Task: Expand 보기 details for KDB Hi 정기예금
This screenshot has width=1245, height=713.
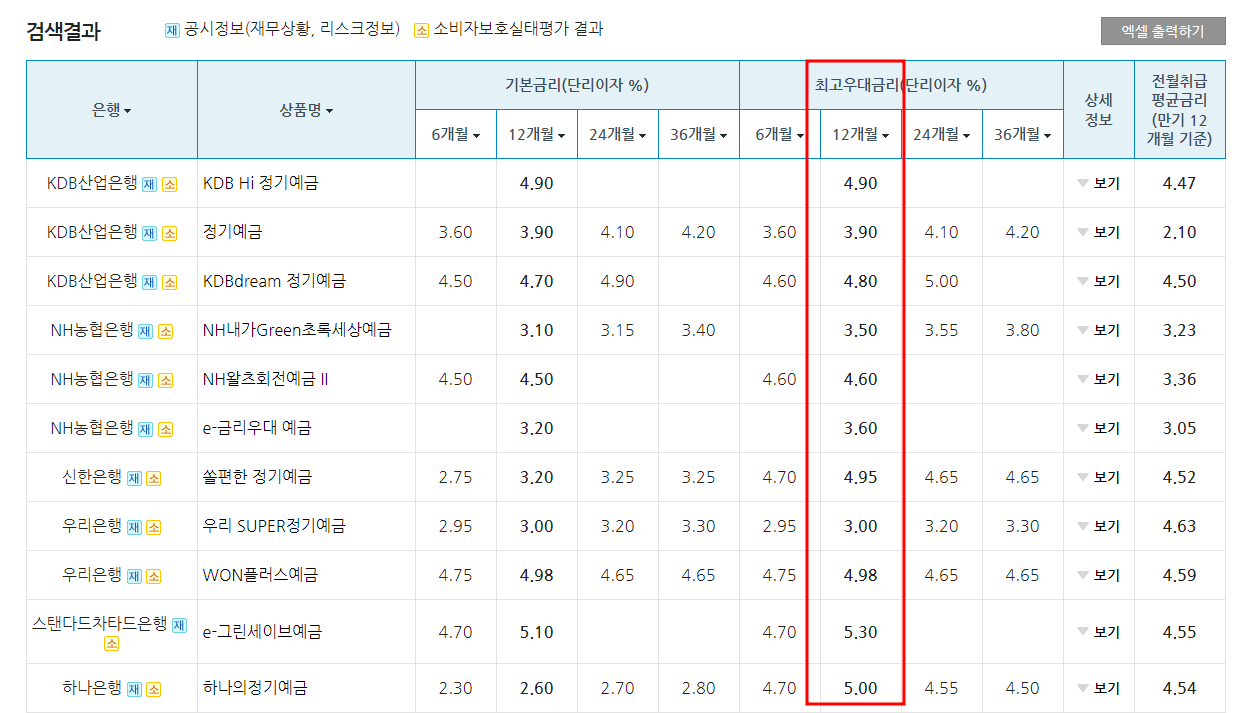Action: point(1099,184)
